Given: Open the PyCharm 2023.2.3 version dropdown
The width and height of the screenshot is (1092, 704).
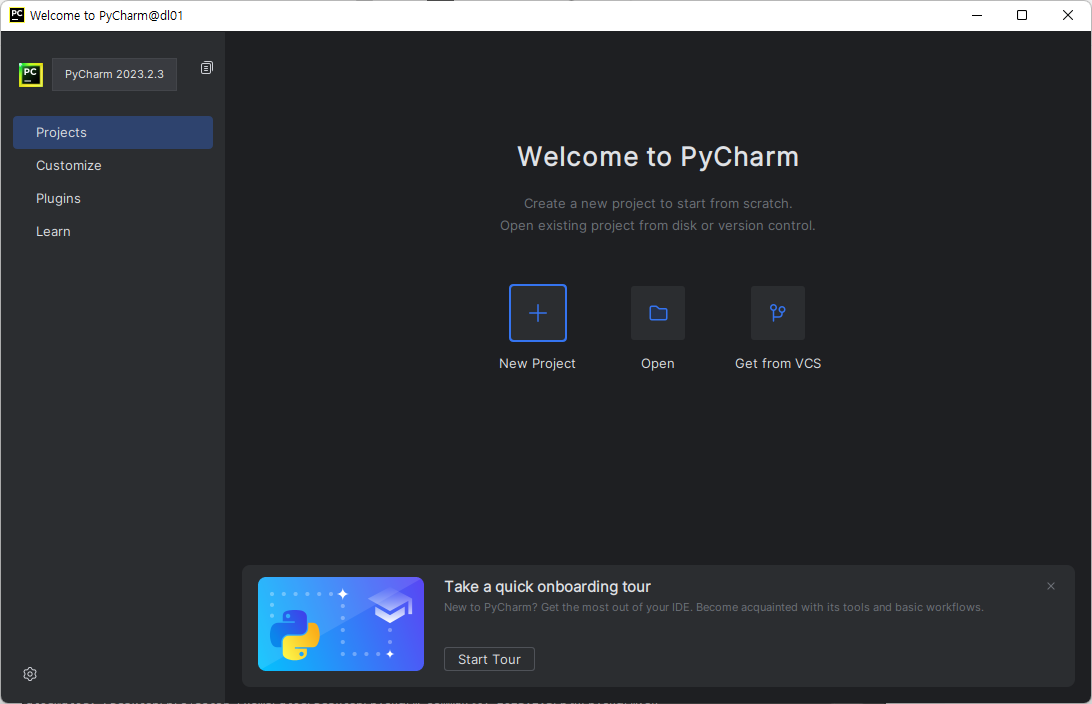Looking at the screenshot, I should coord(114,74).
